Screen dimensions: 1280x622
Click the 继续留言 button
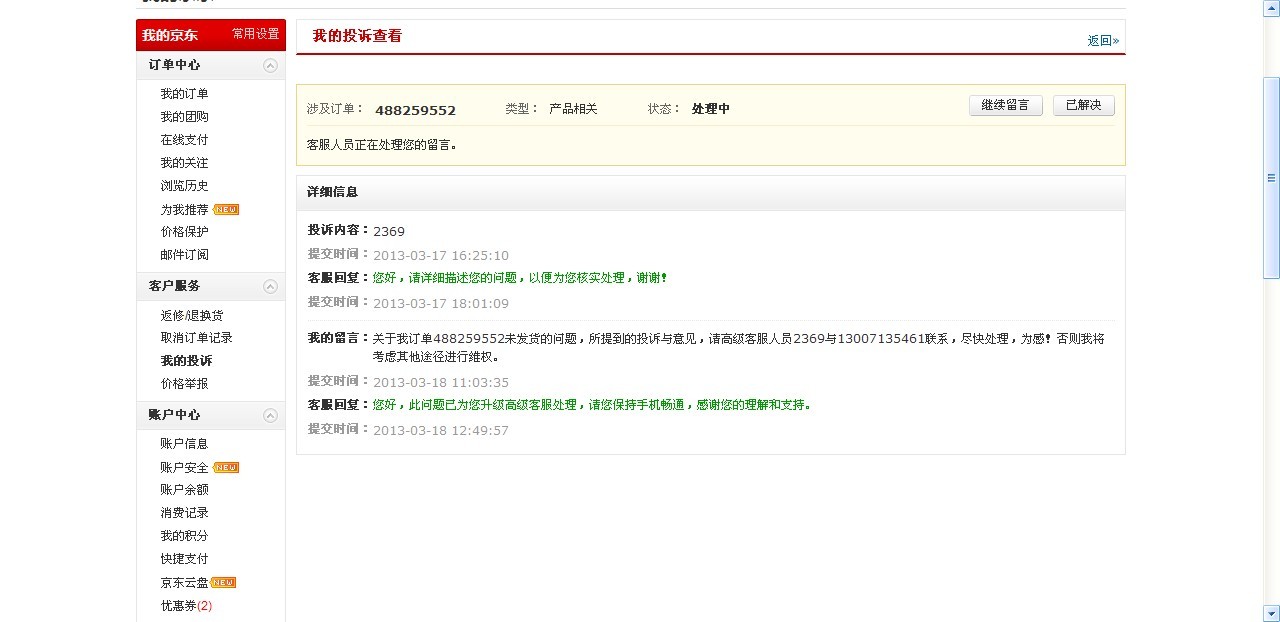coord(1005,105)
